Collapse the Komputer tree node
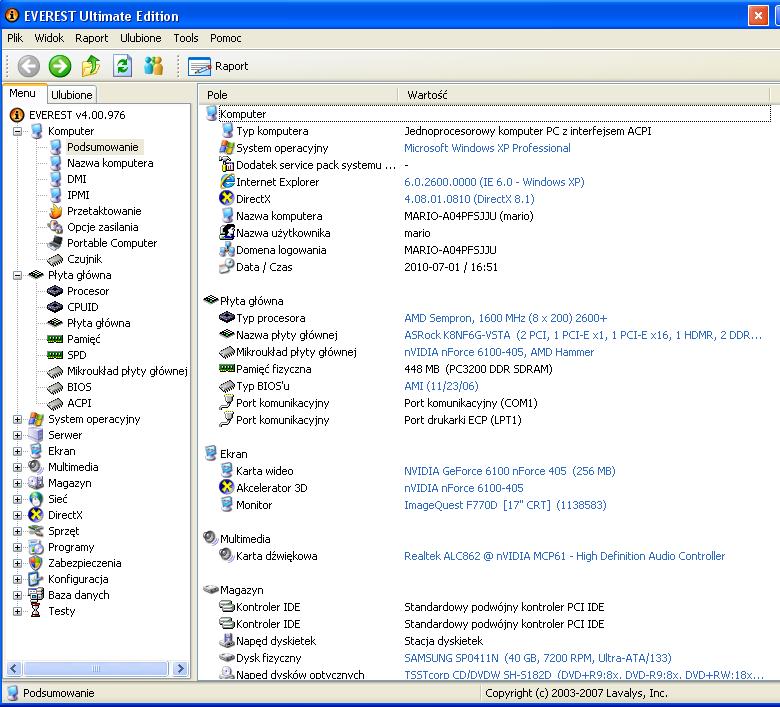Image resolution: width=780 pixels, height=707 pixels. (x=17, y=131)
